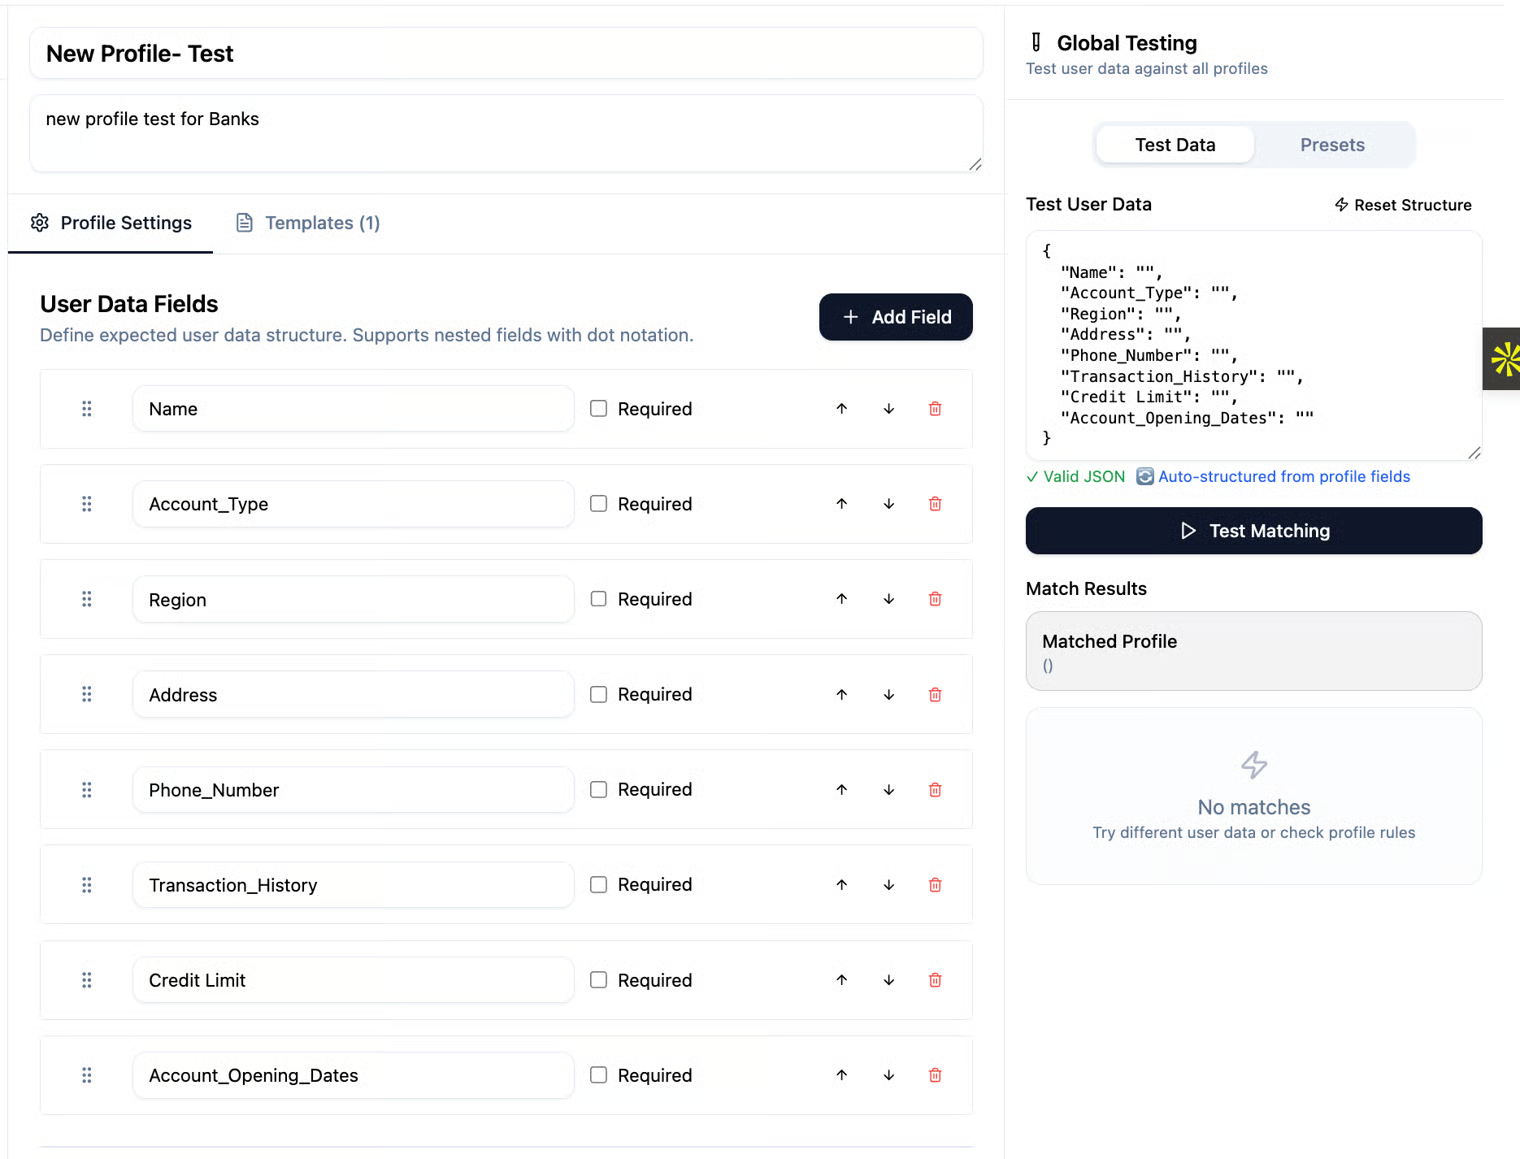
Task: Switch to the Presets tab
Action: (x=1332, y=145)
